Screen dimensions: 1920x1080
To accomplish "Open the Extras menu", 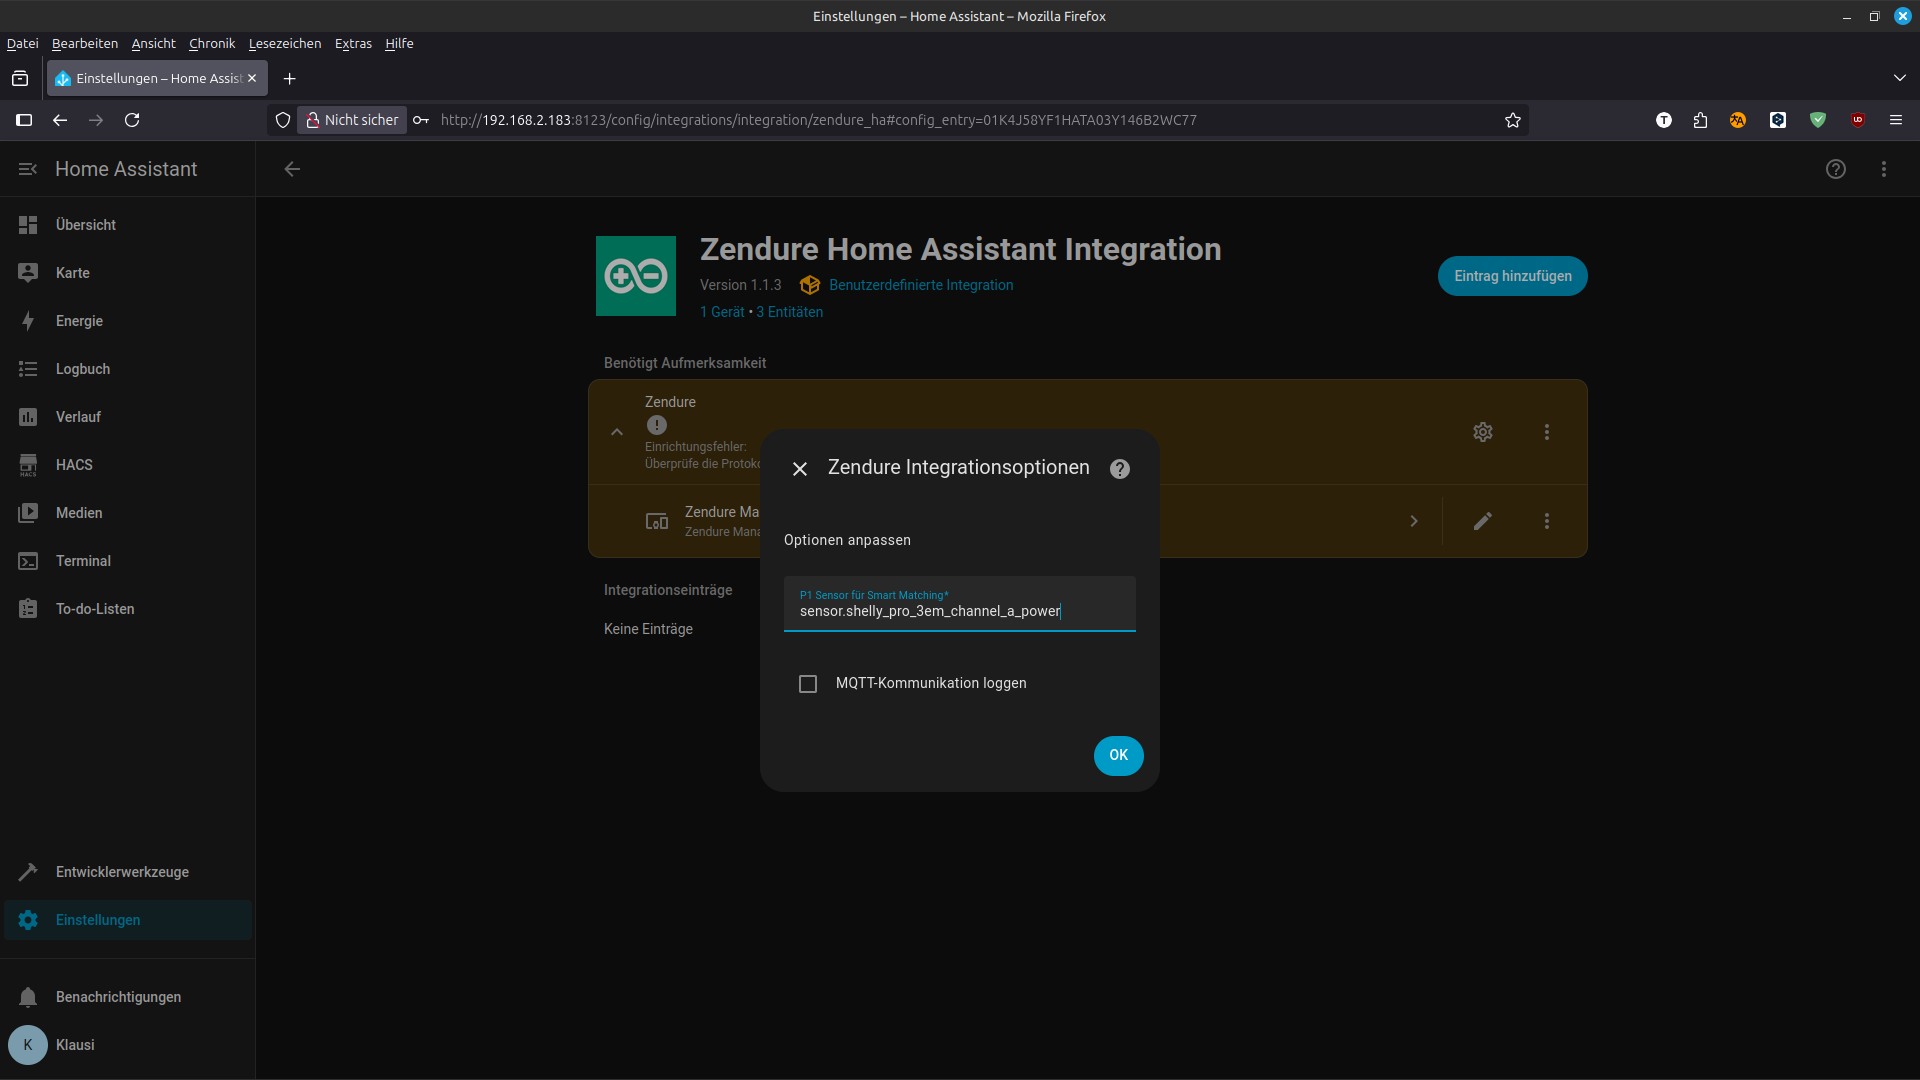I will coord(353,43).
